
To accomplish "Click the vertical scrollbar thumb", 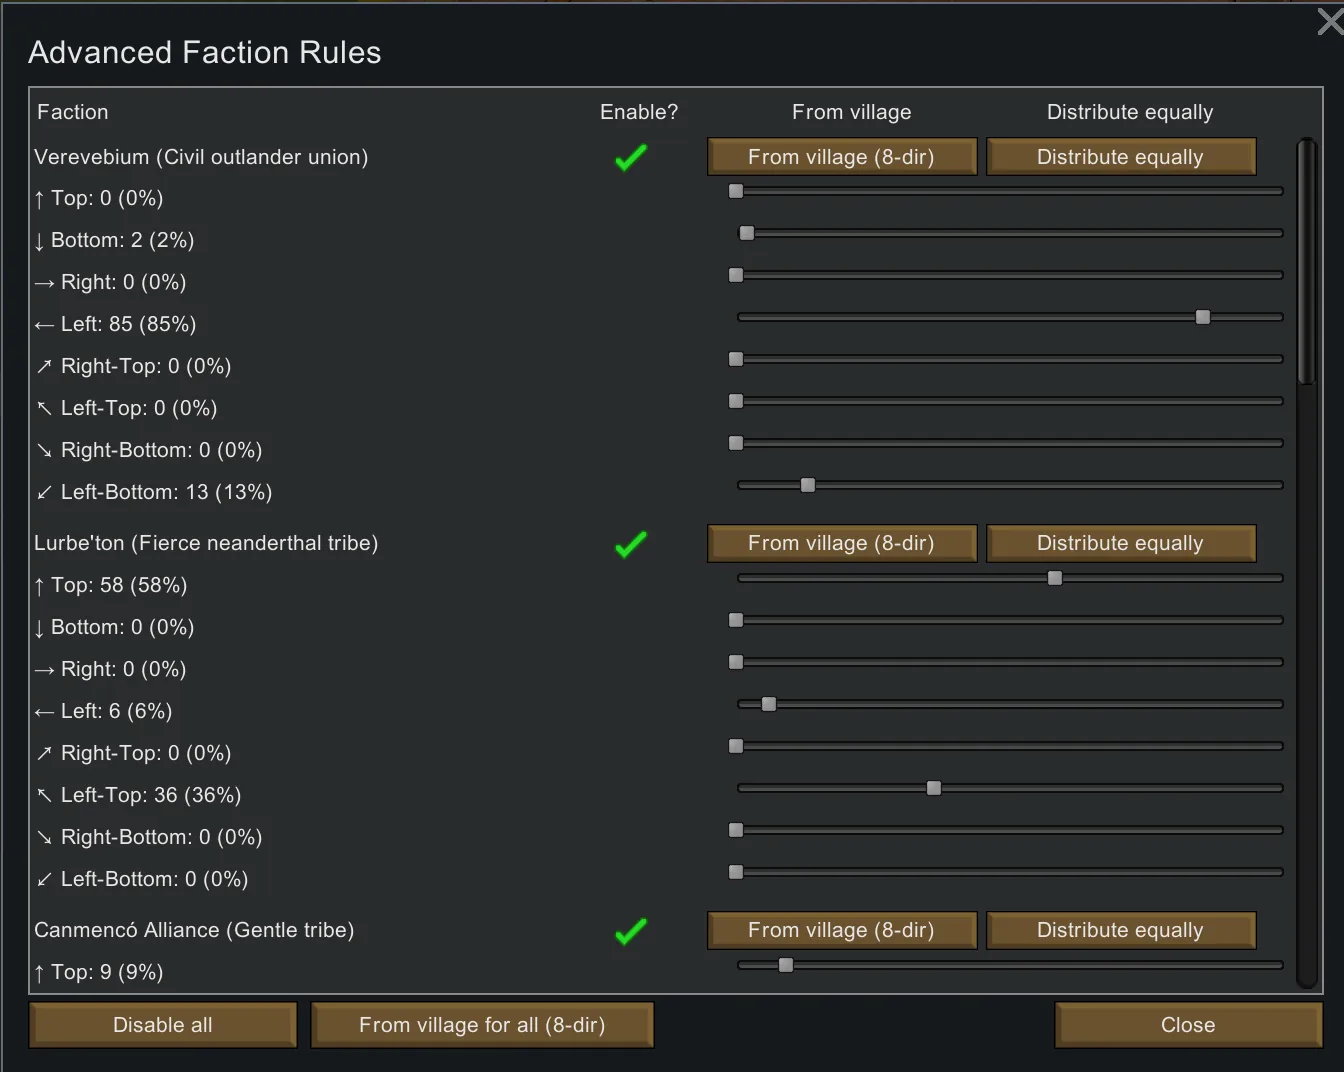I will 1306,262.
